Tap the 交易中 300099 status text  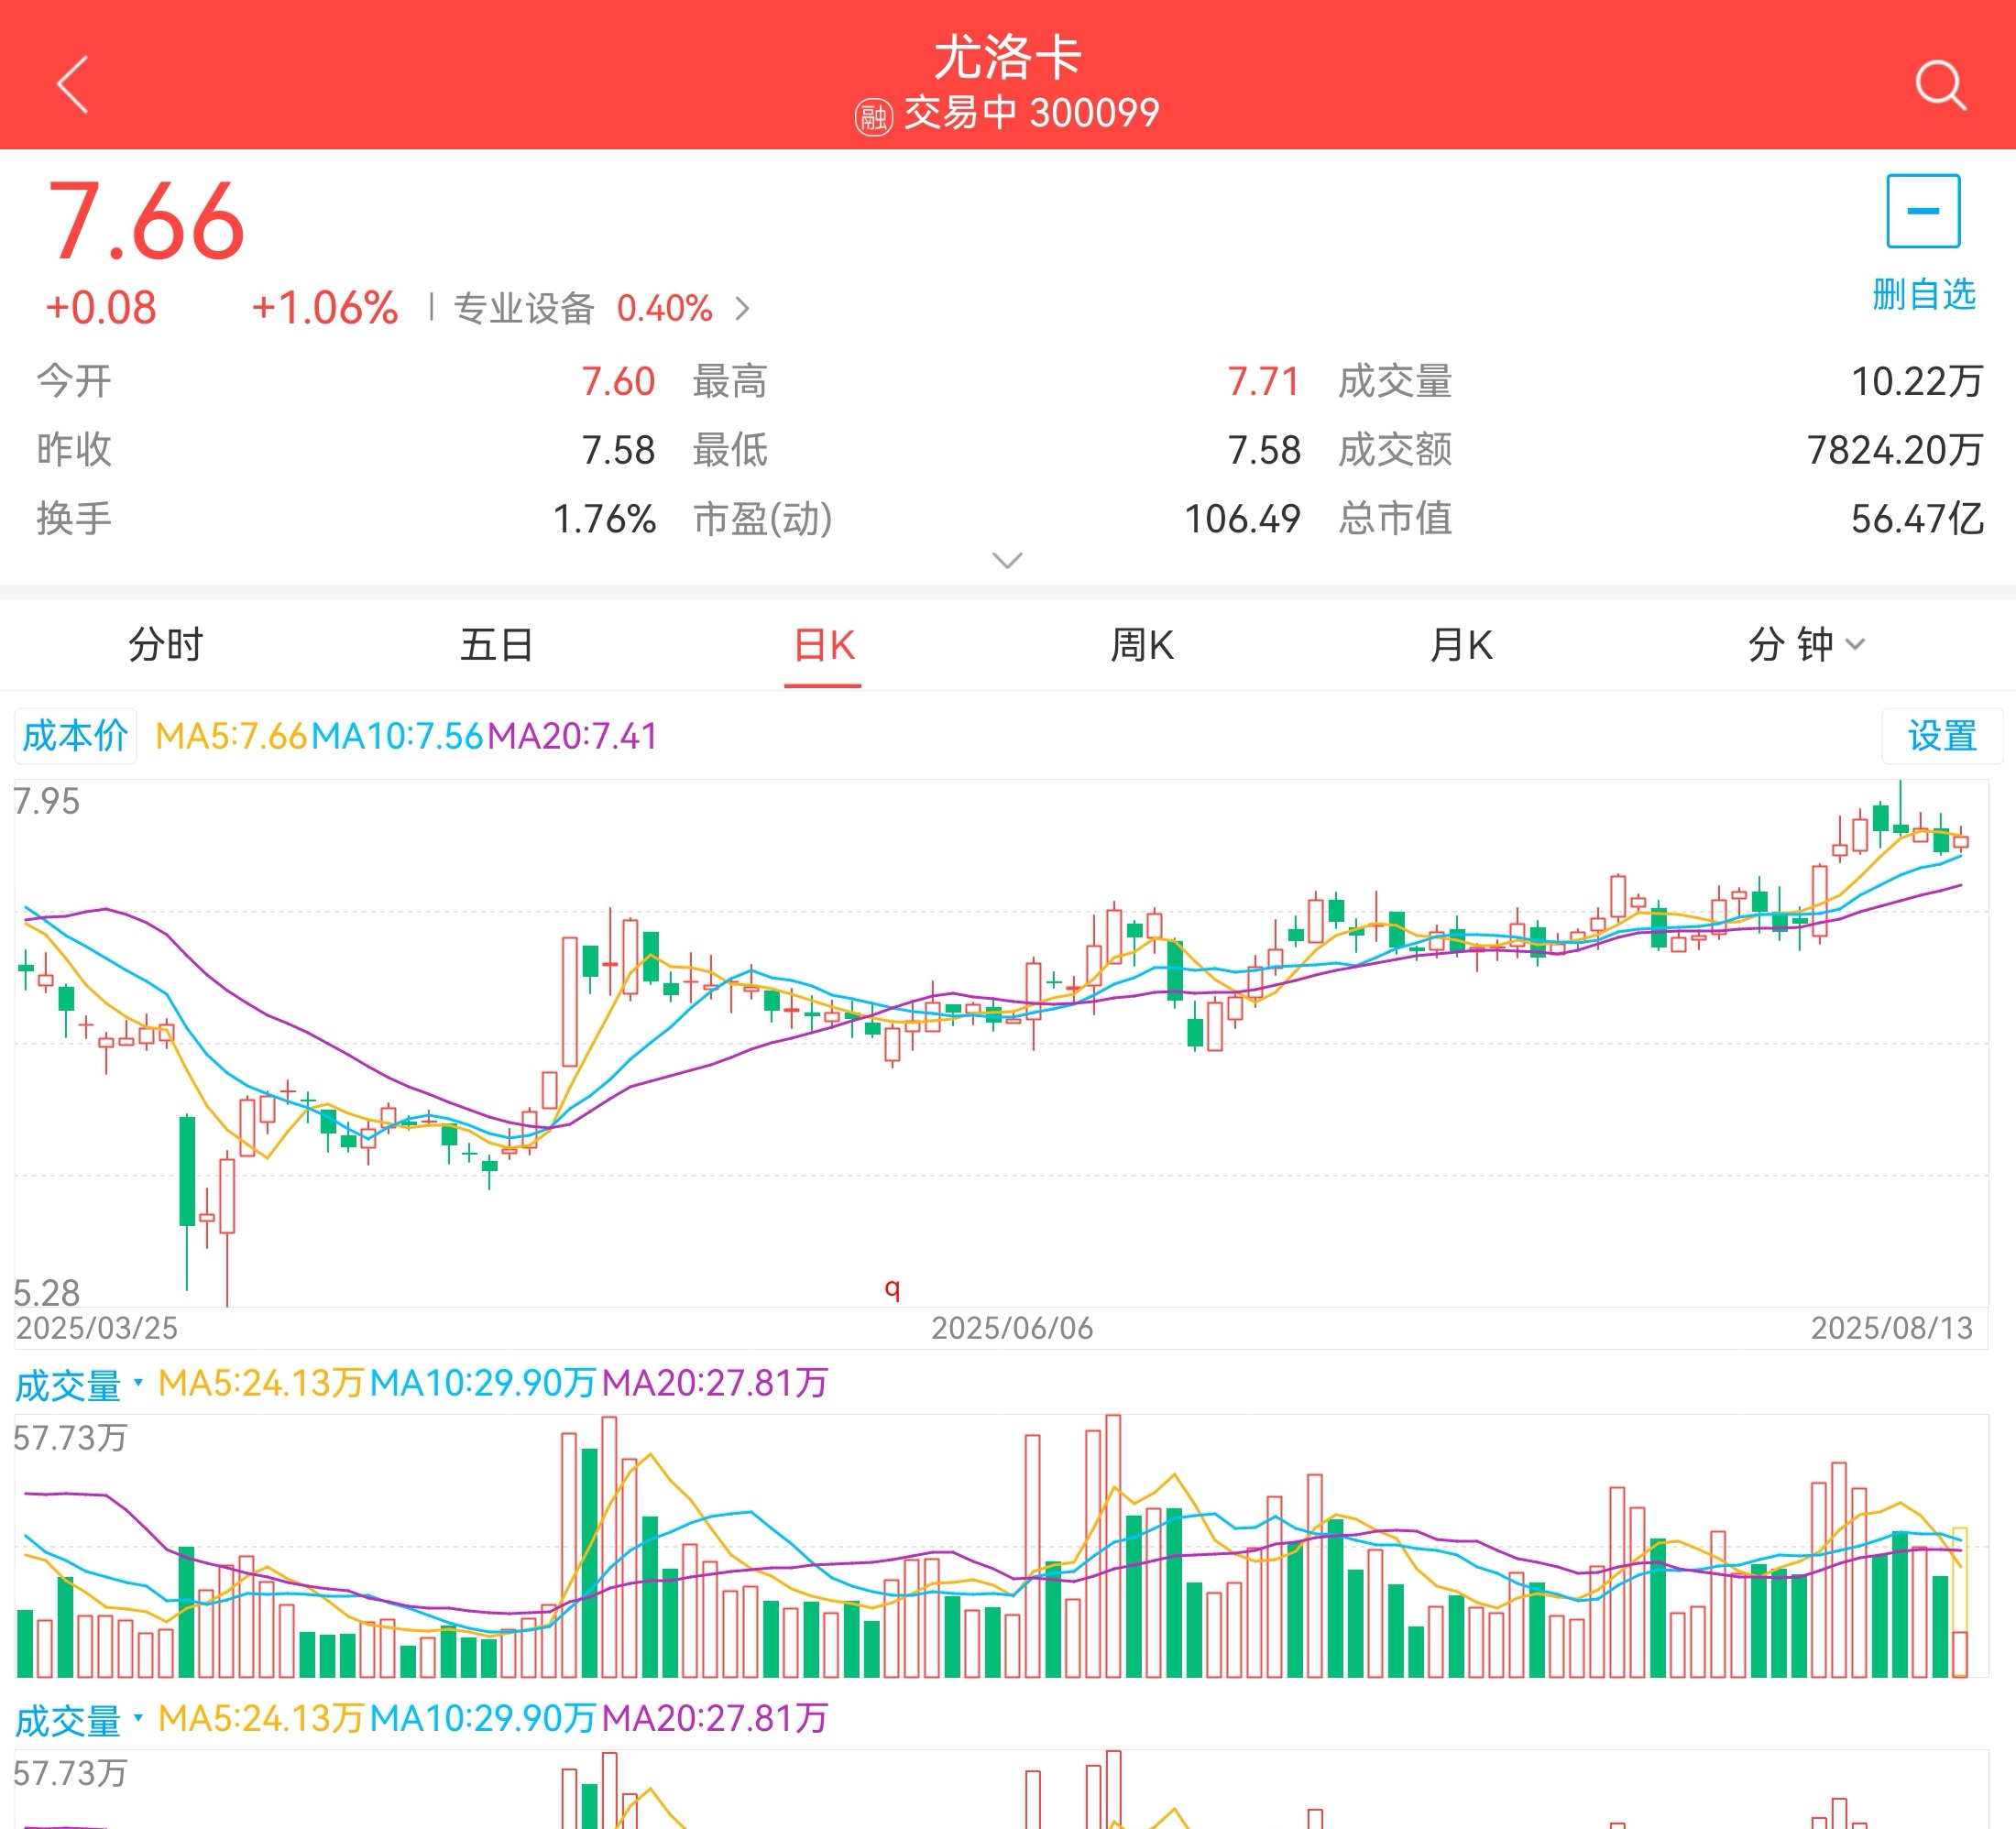click(1031, 113)
